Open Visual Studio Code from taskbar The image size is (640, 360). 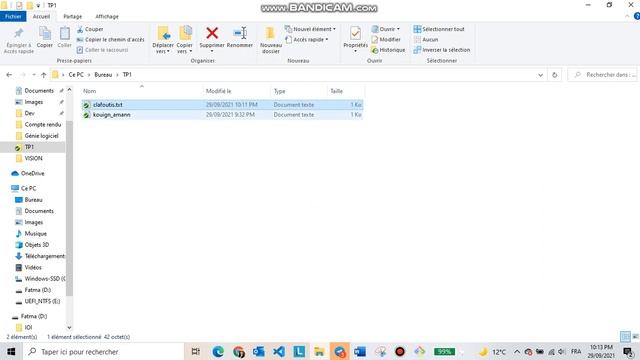tap(279, 351)
